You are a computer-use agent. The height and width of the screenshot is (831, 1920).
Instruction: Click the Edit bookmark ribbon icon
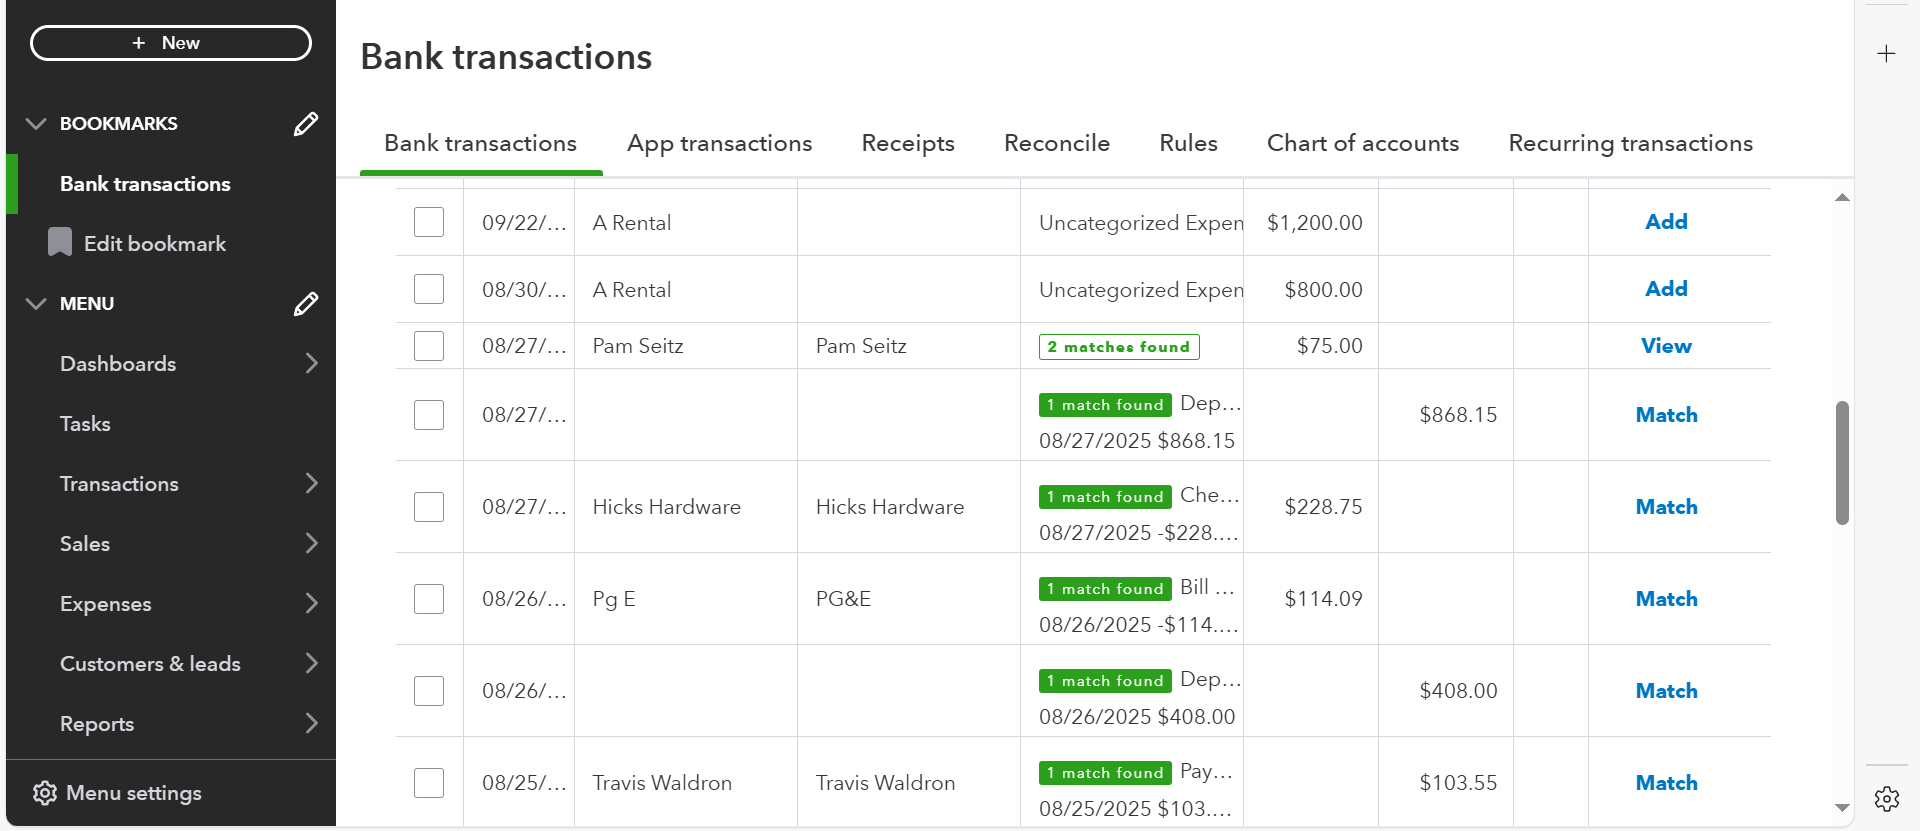[60, 243]
